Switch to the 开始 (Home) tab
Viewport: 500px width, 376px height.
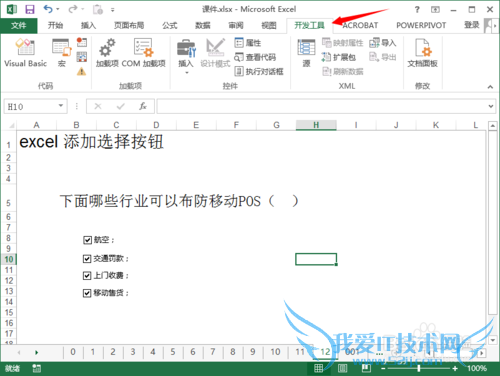(x=55, y=25)
